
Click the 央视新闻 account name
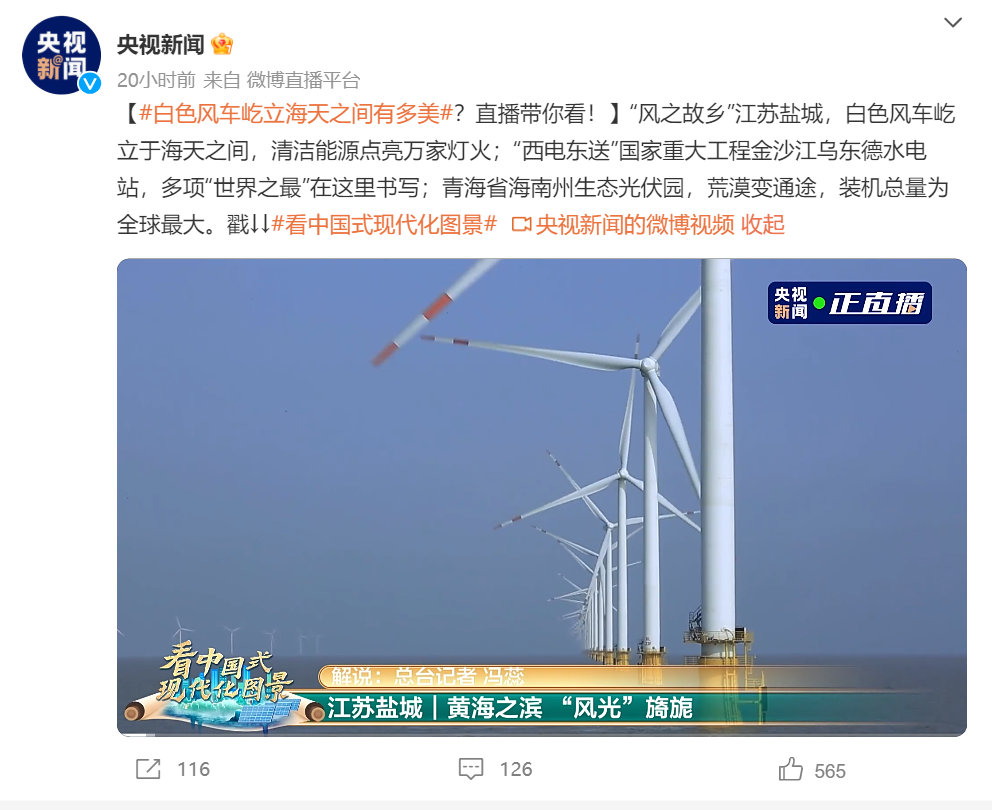click(x=161, y=44)
